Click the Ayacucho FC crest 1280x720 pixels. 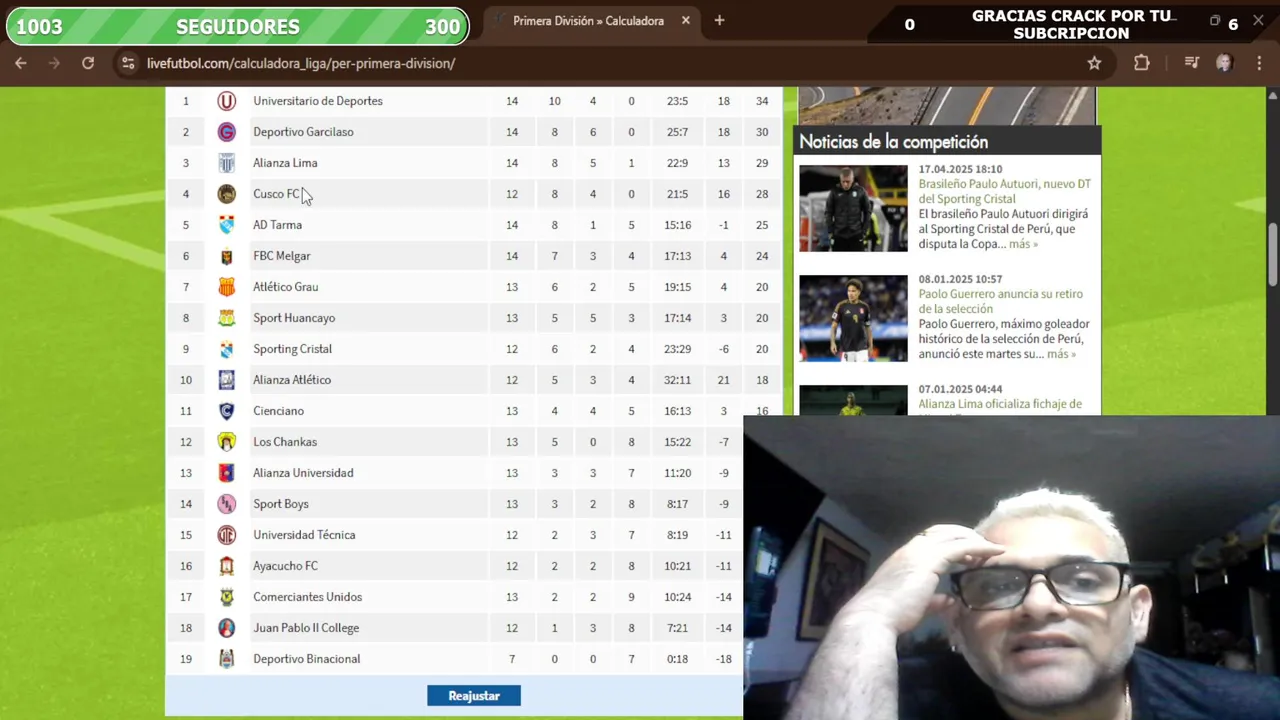[227, 566]
